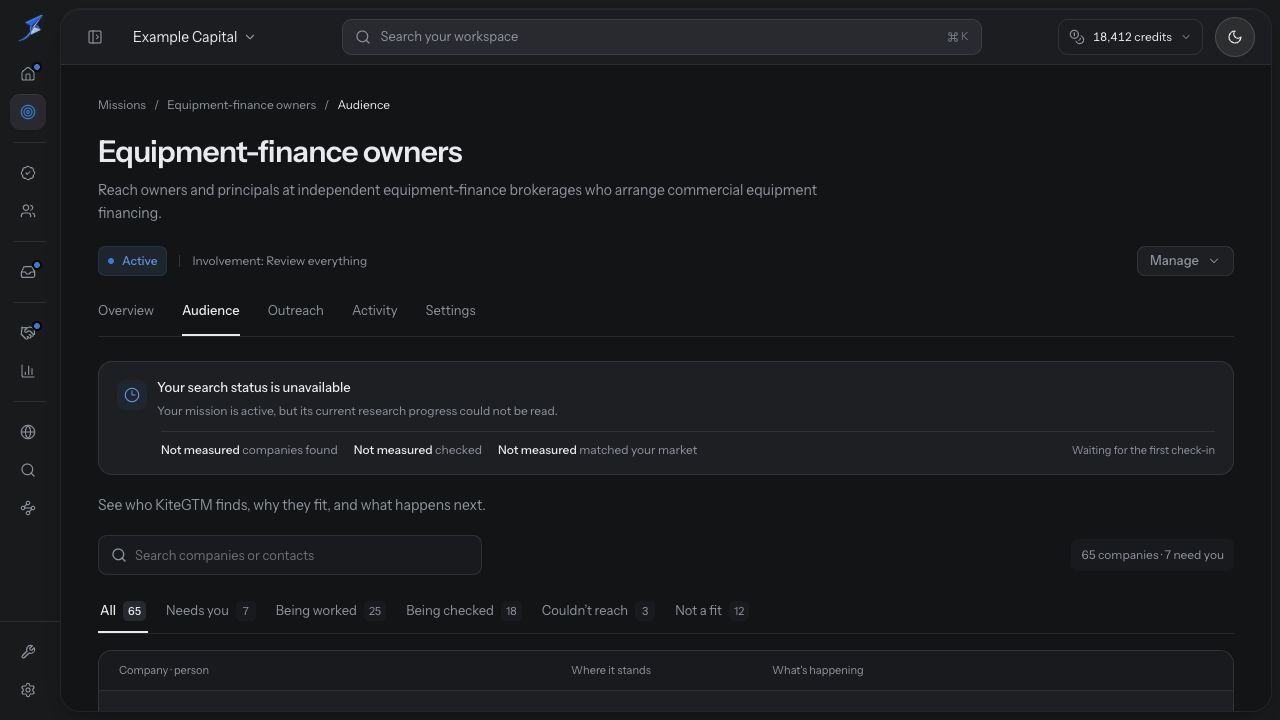This screenshot has width=1280, height=720.
Task: Click the What's happening column header
Action: pos(817,670)
